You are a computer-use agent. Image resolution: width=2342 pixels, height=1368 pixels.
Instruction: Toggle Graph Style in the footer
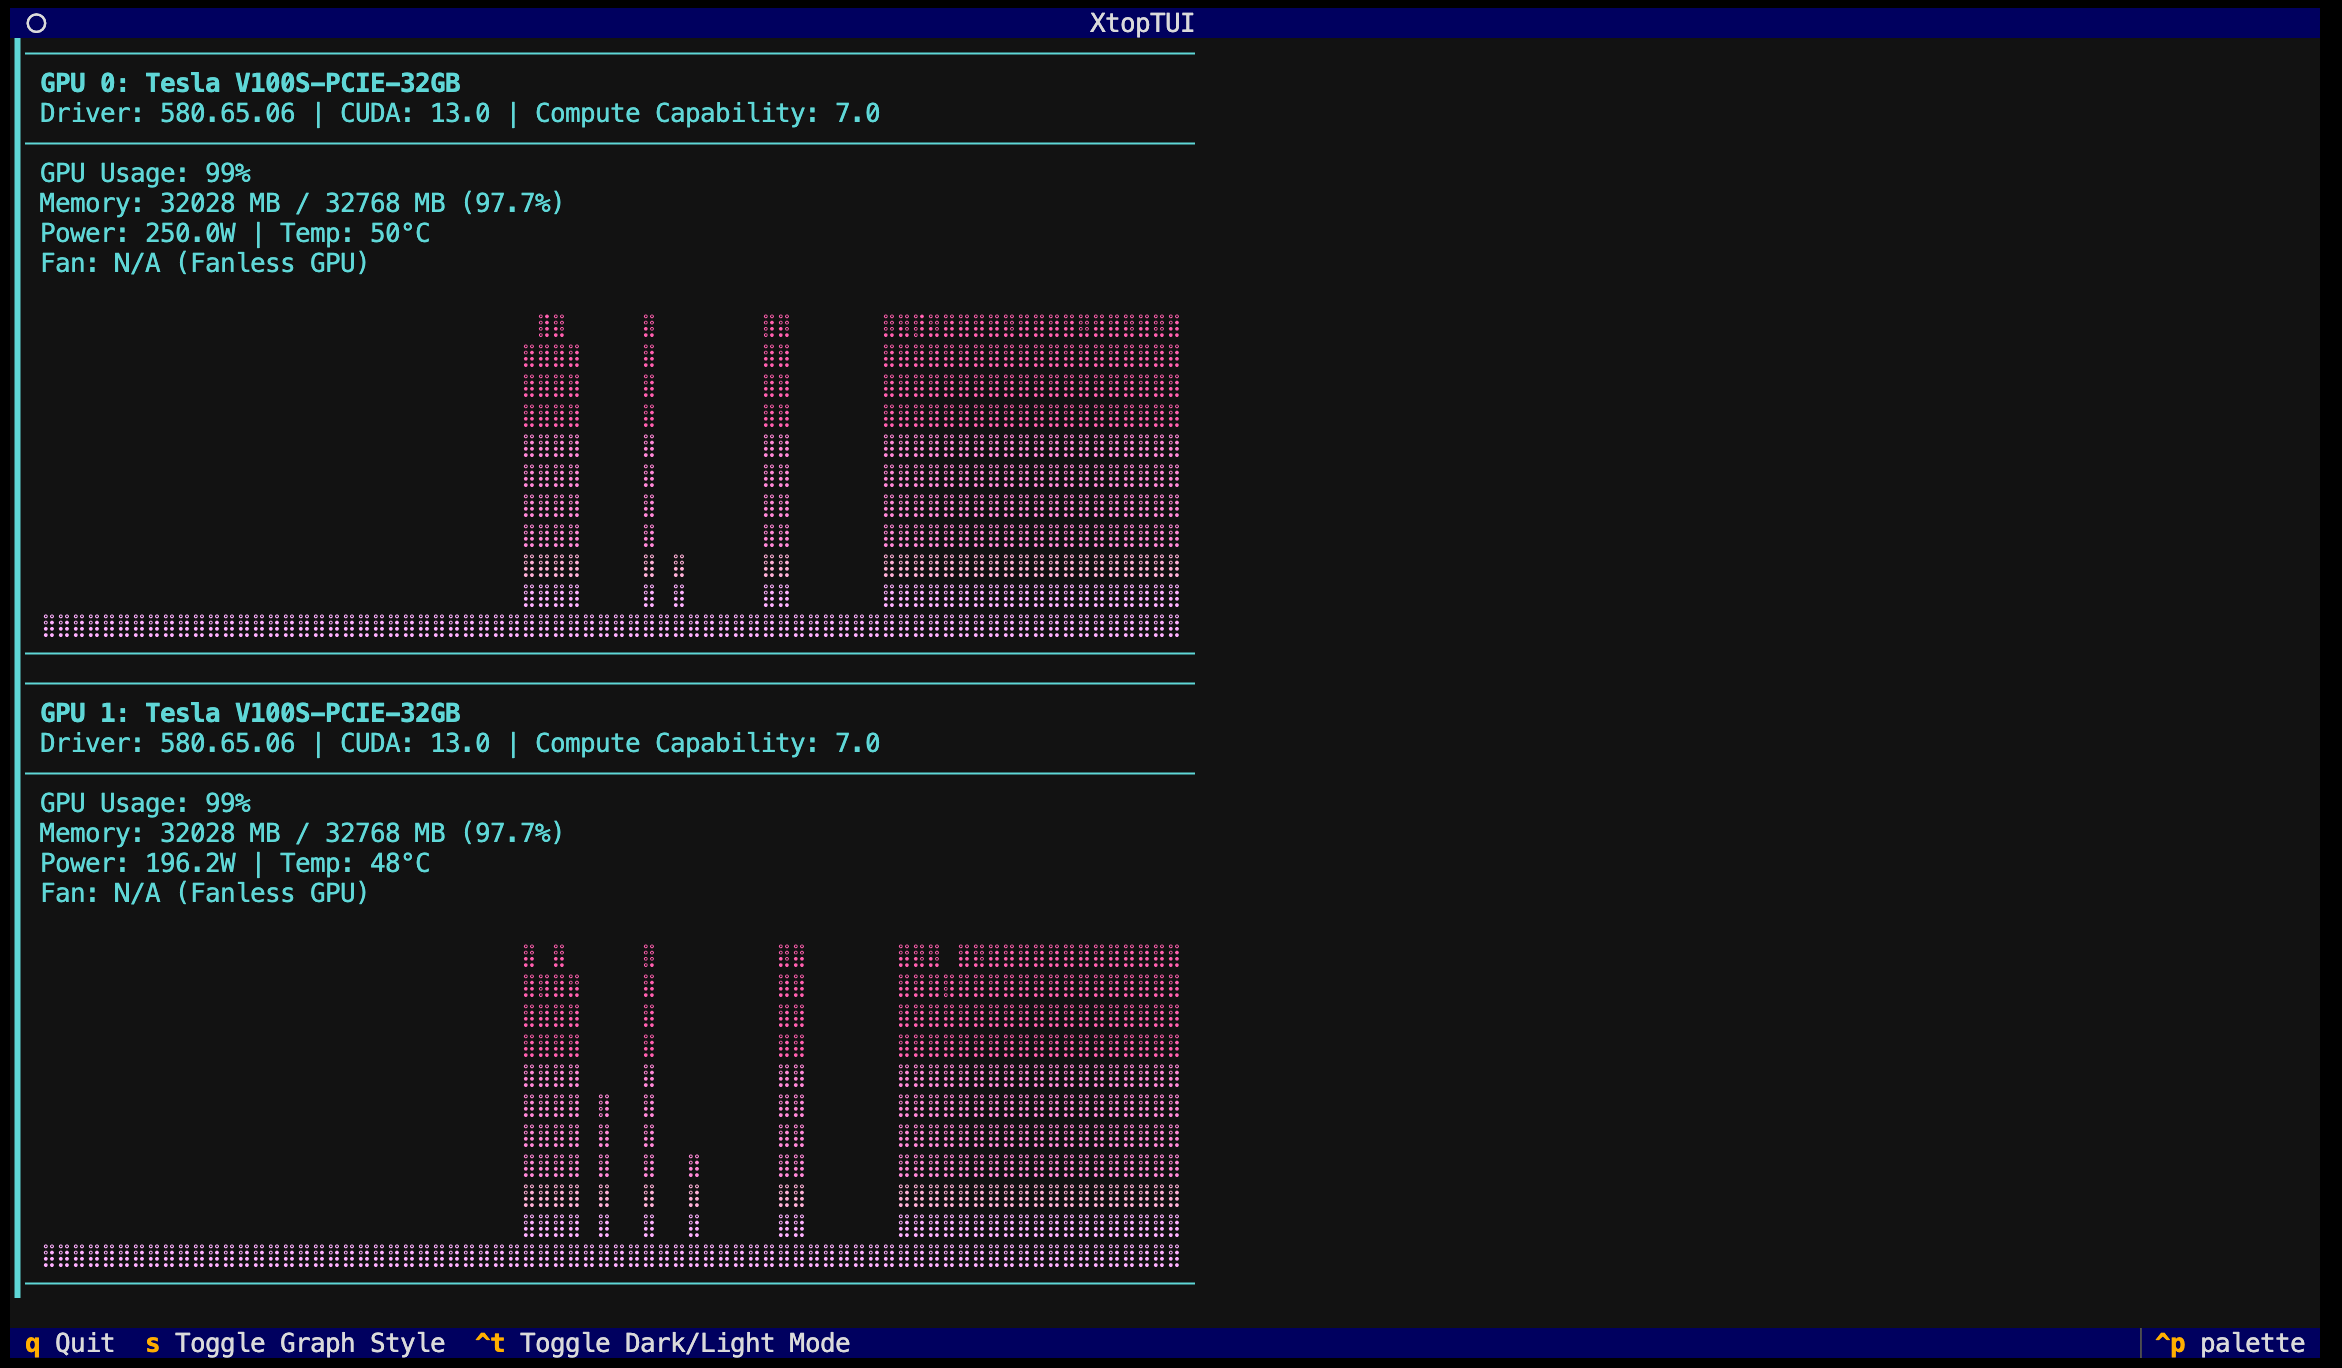[295, 1343]
